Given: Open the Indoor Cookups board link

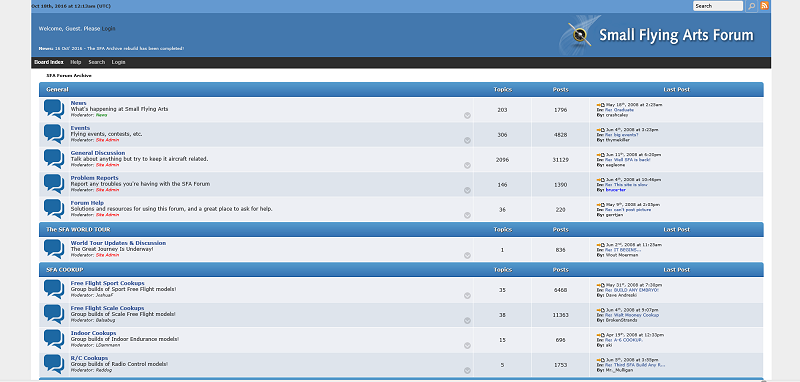Looking at the screenshot, I should (93, 334).
